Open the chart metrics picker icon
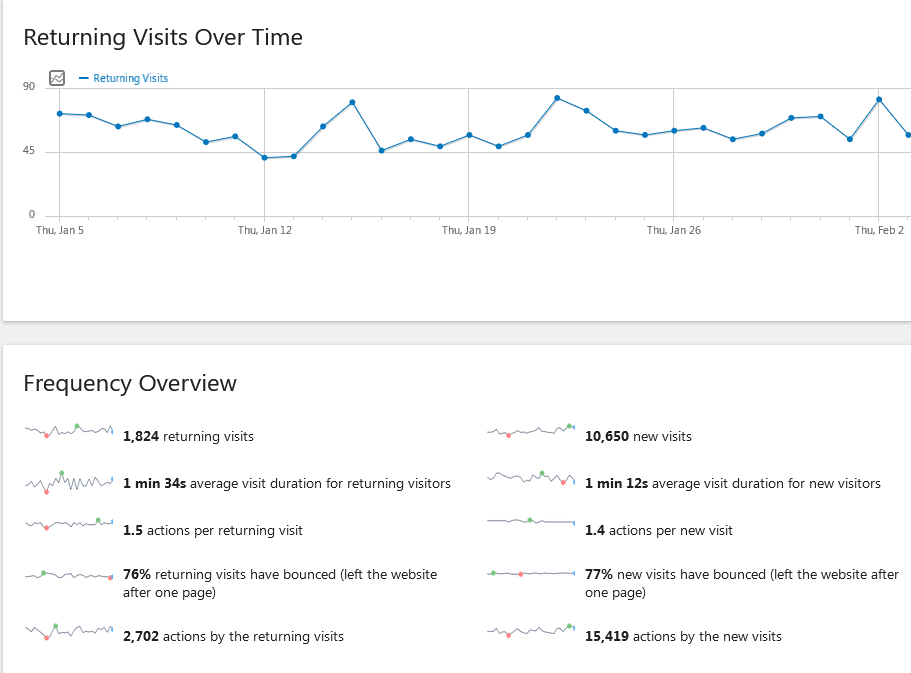 click(x=58, y=78)
